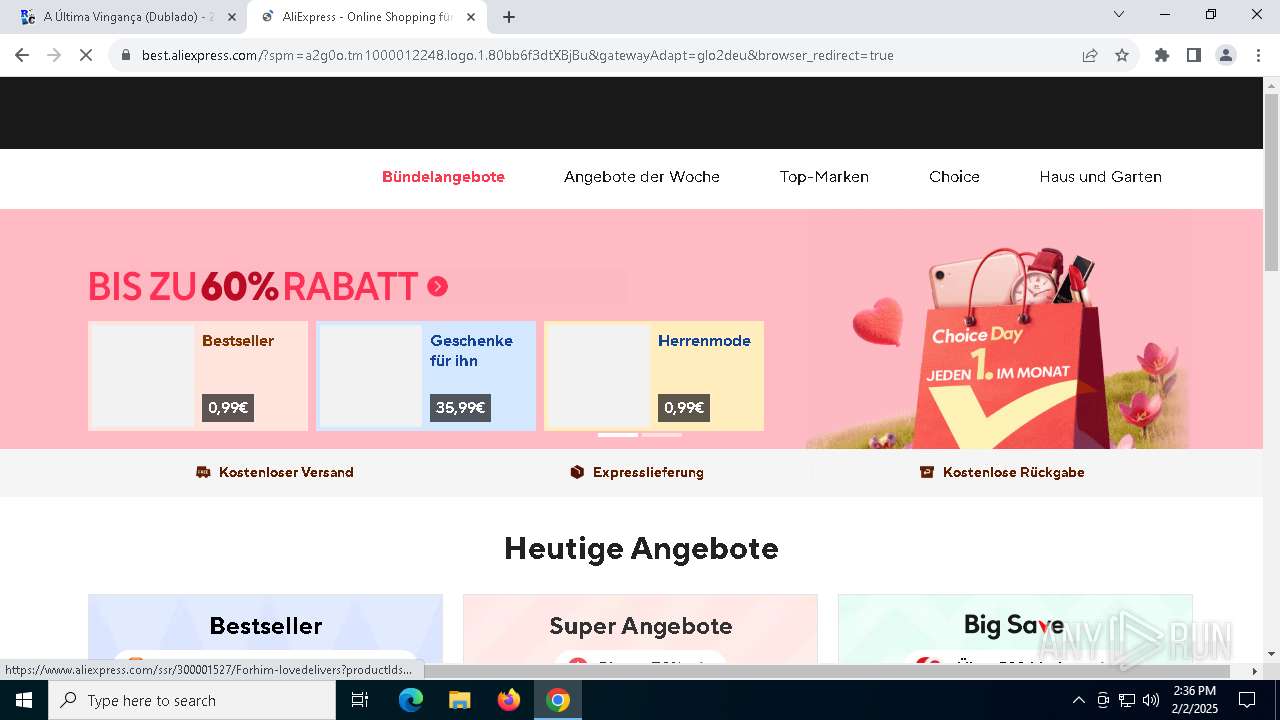Click the vertical scrollbar thumb
This screenshot has height=720, width=1280.
click(1271, 181)
